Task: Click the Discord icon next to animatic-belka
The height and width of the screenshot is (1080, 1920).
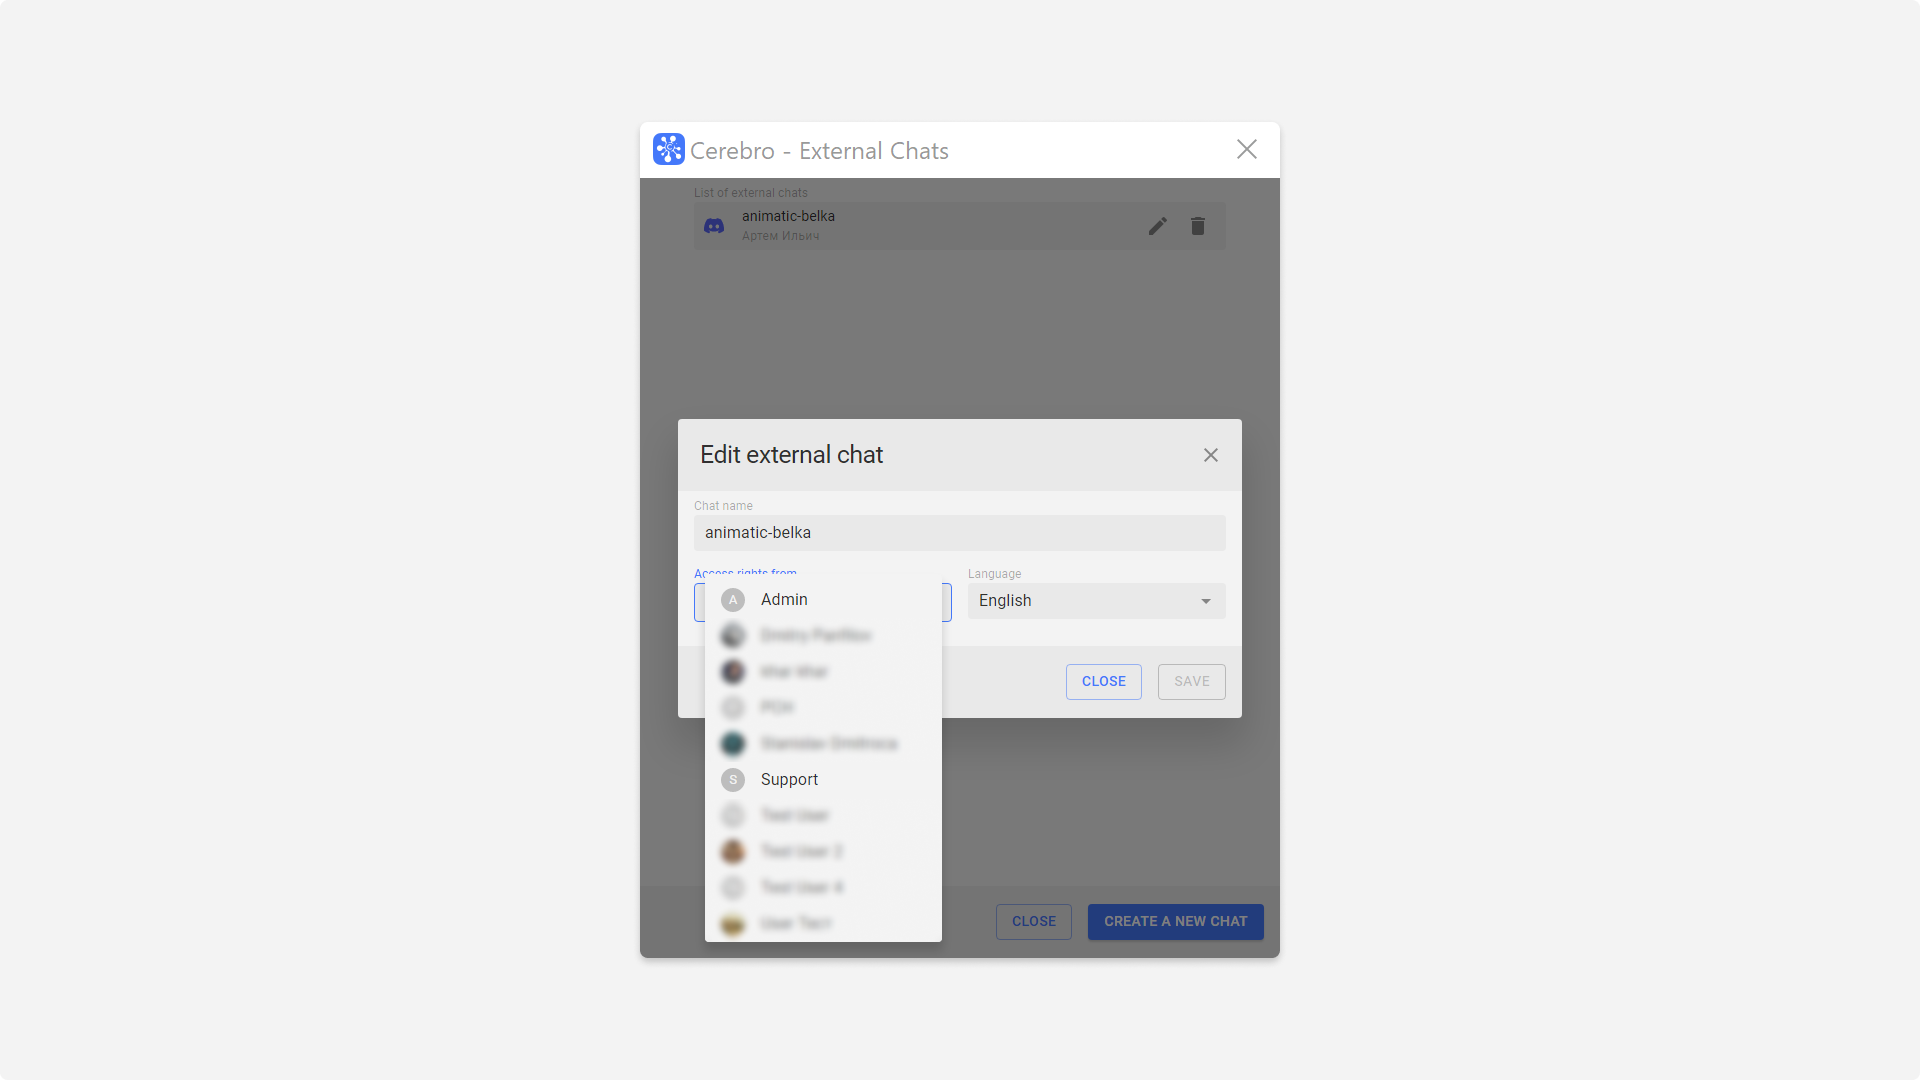Action: coord(713,225)
